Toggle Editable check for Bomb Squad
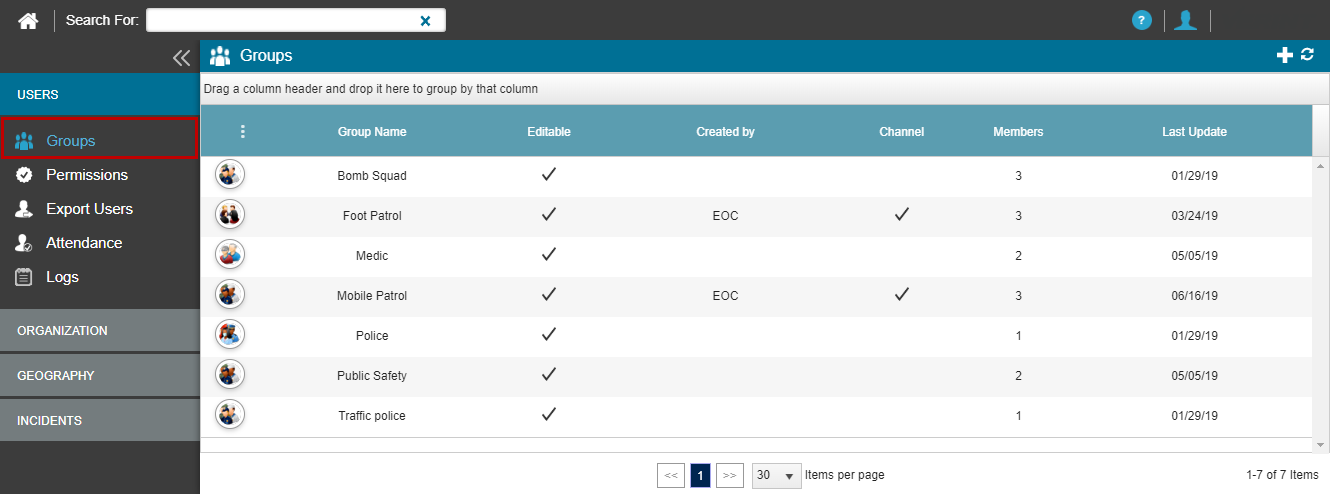This screenshot has height=494, width=1330. [x=548, y=174]
